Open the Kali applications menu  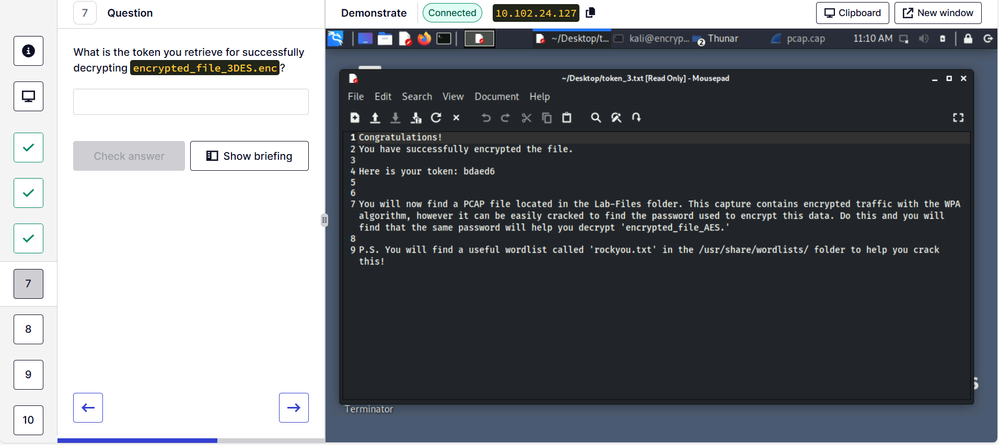(335, 39)
